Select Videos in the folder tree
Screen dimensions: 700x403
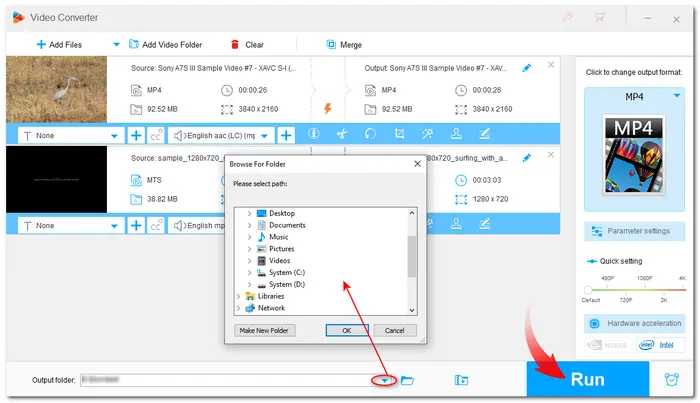(279, 261)
